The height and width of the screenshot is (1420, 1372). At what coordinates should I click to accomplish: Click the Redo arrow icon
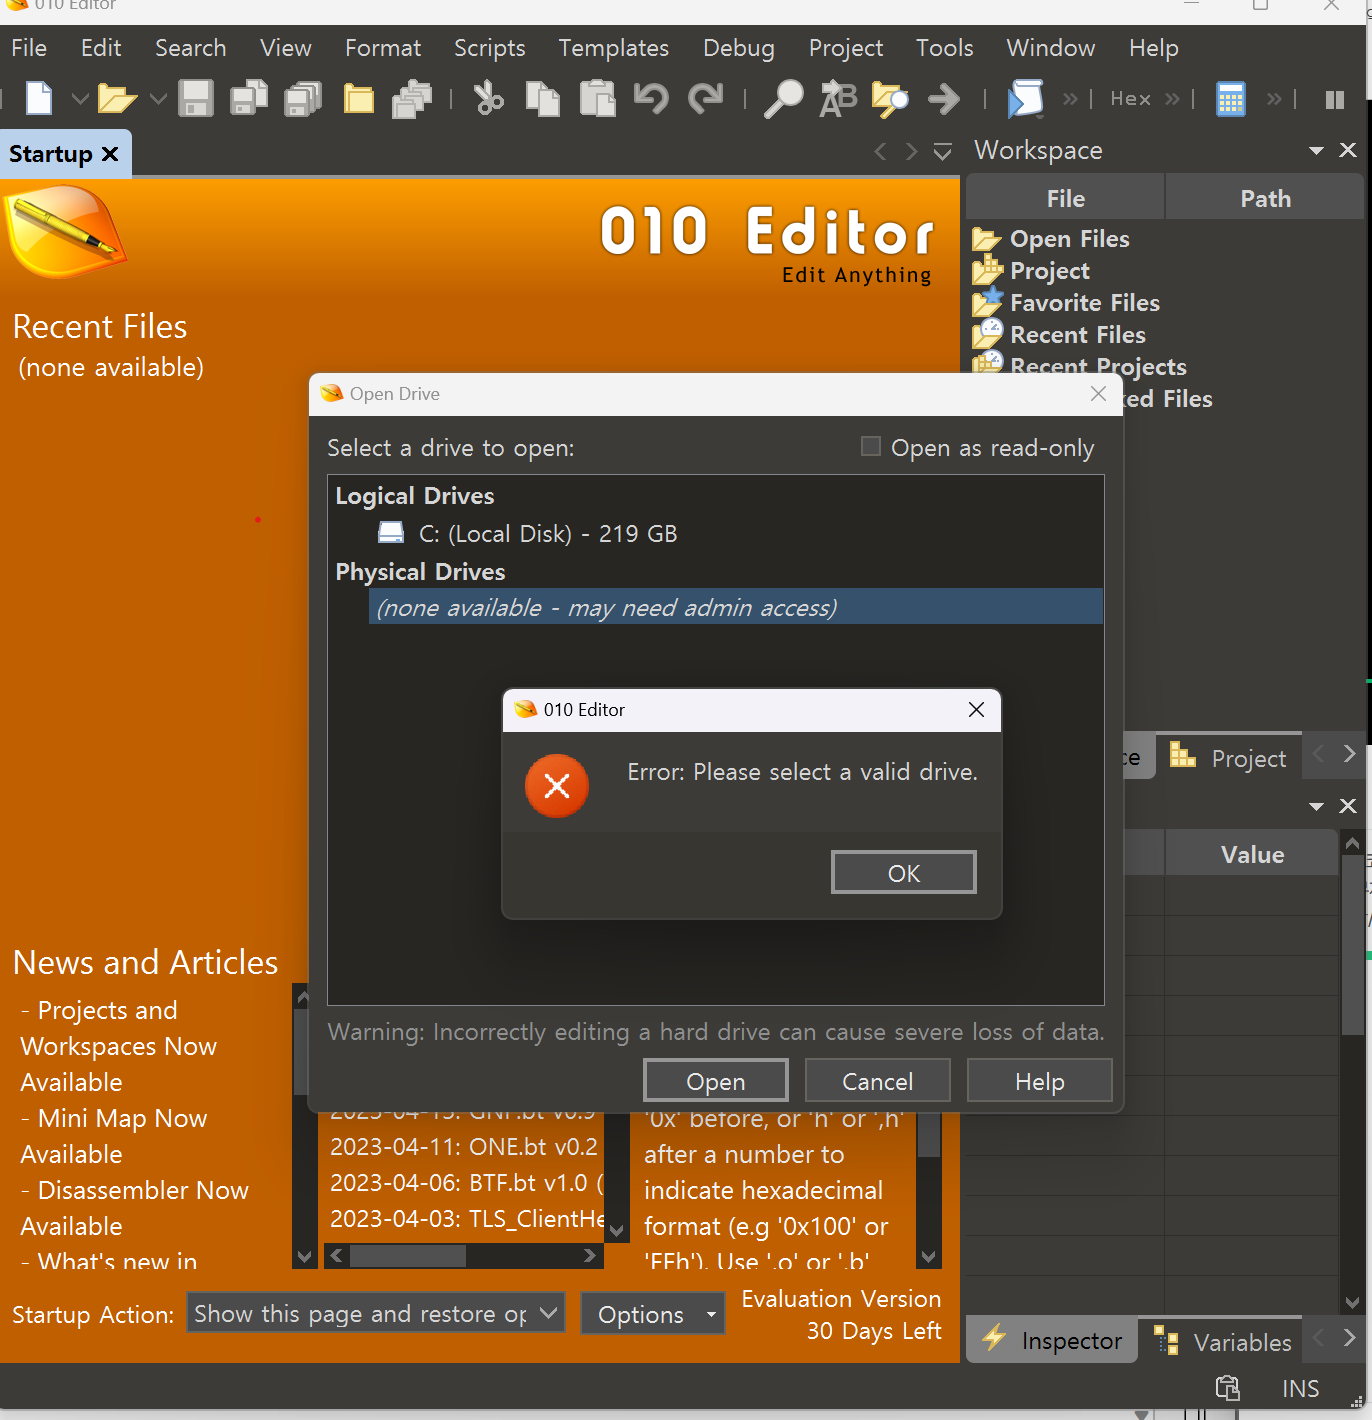(706, 98)
